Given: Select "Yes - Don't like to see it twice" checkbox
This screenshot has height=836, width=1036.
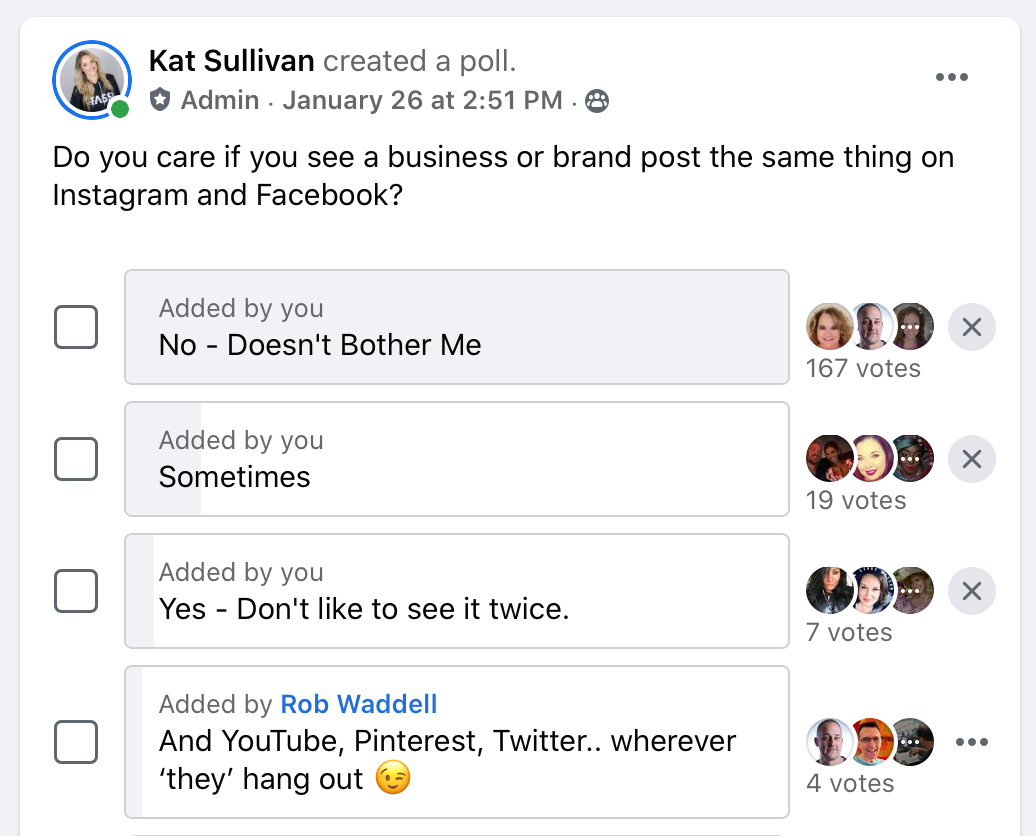Looking at the screenshot, I should click(x=76, y=591).
